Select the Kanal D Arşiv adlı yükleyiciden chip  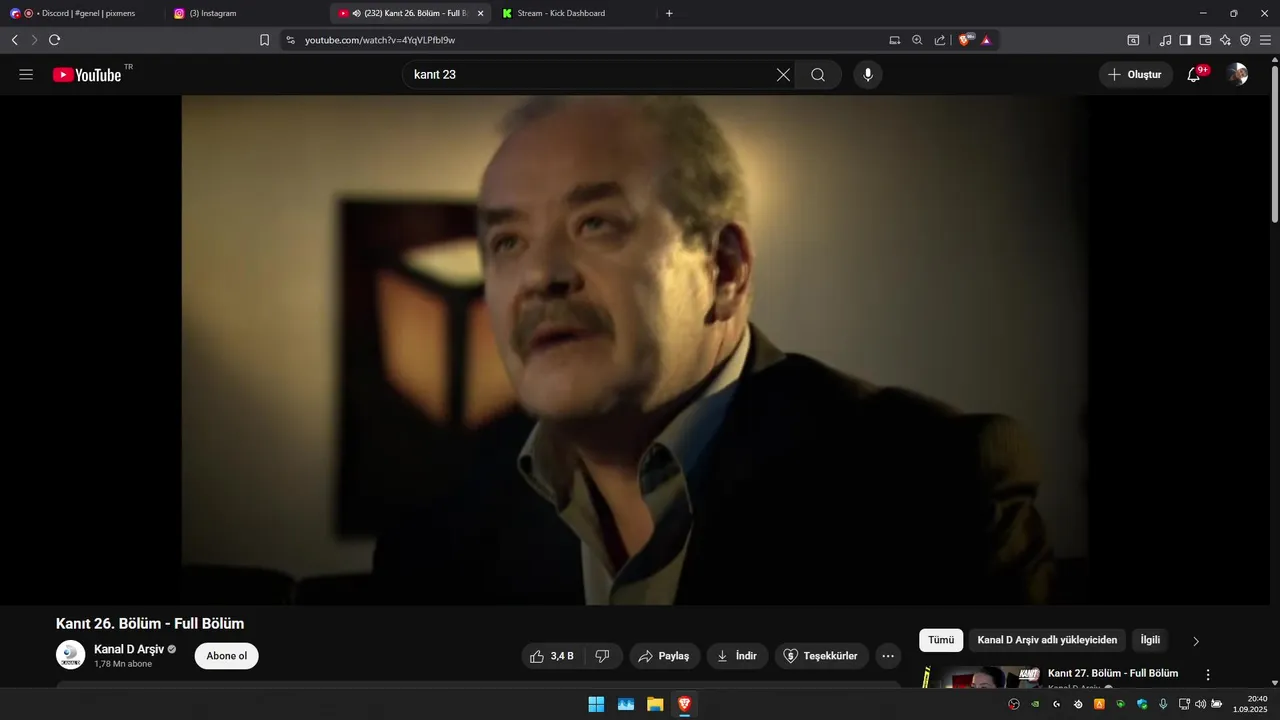[1047, 640]
